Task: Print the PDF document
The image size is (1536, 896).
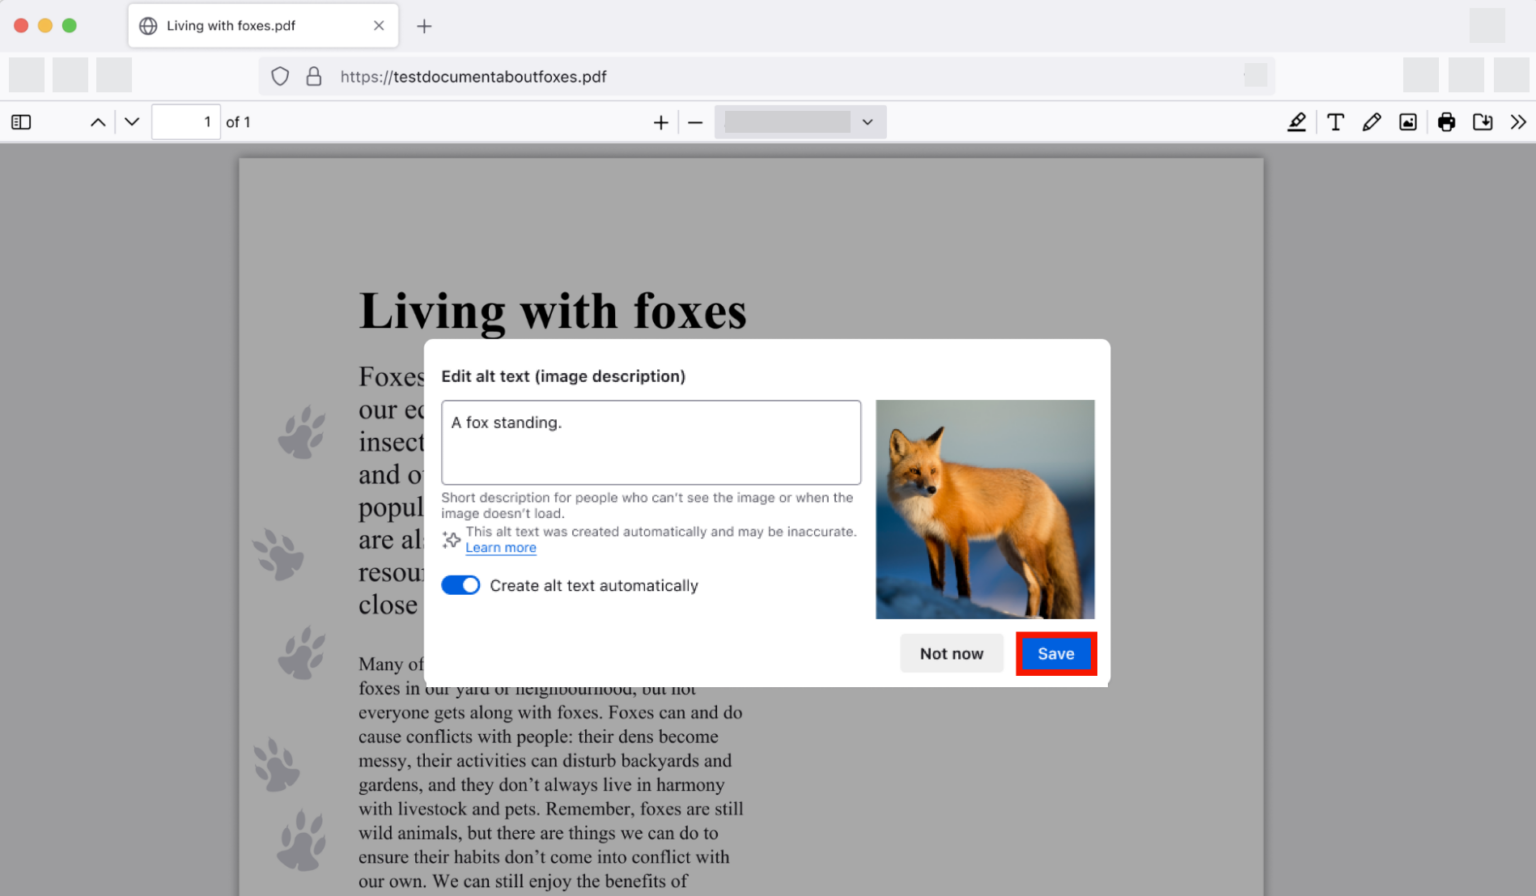Action: click(x=1446, y=121)
